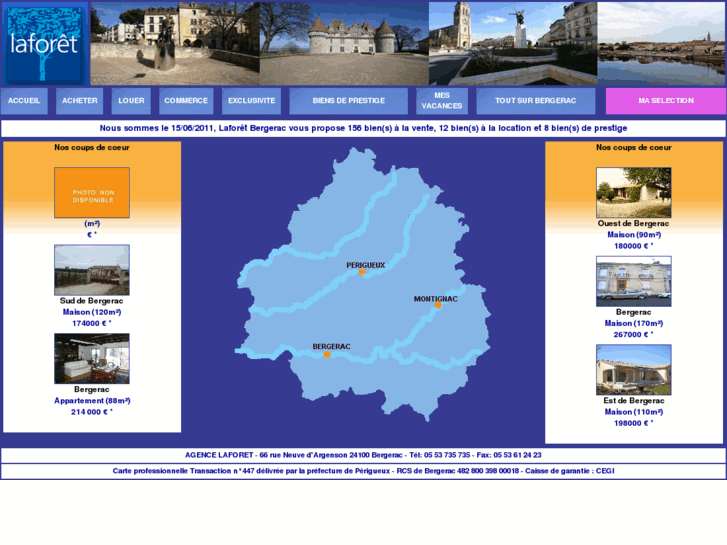This screenshot has height=545, width=727.
Task: Open BIENS DE PRESTIGE page
Action: tap(349, 101)
